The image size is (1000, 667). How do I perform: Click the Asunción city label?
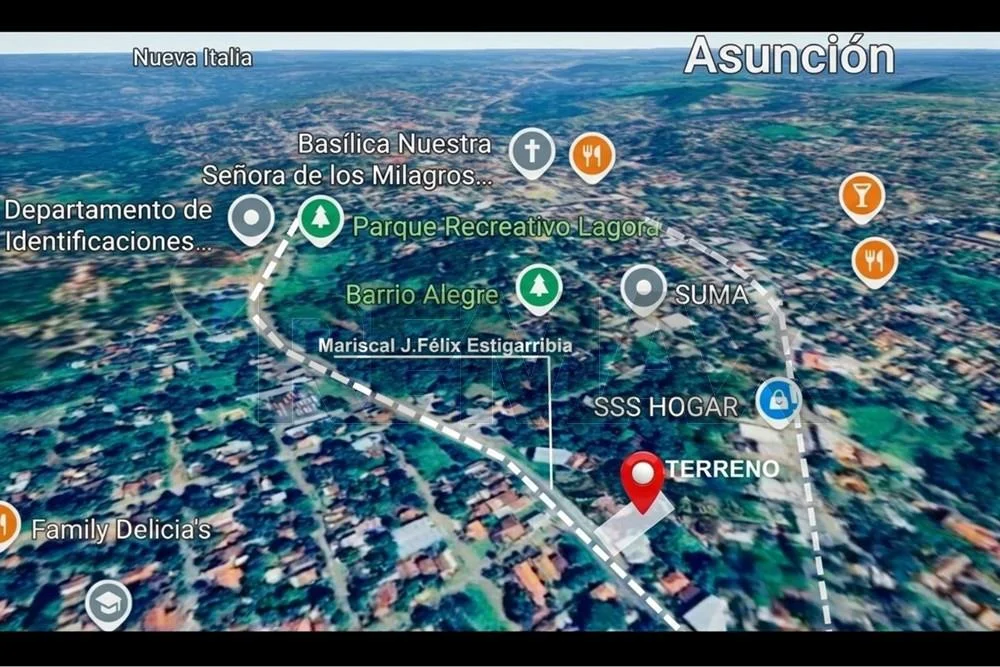(x=789, y=55)
